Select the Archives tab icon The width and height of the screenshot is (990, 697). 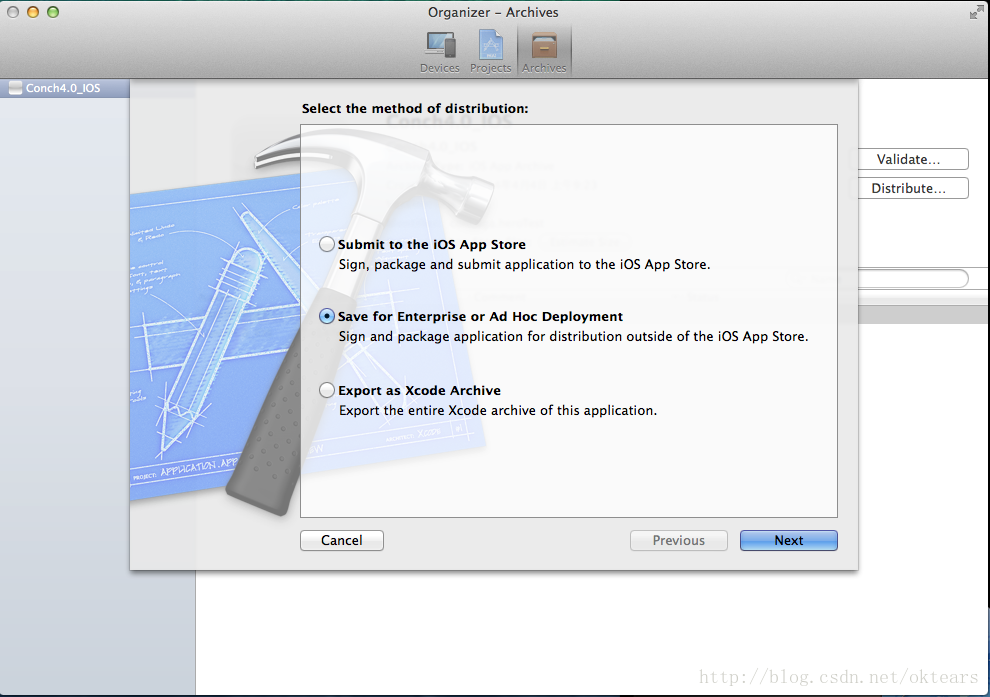point(544,45)
